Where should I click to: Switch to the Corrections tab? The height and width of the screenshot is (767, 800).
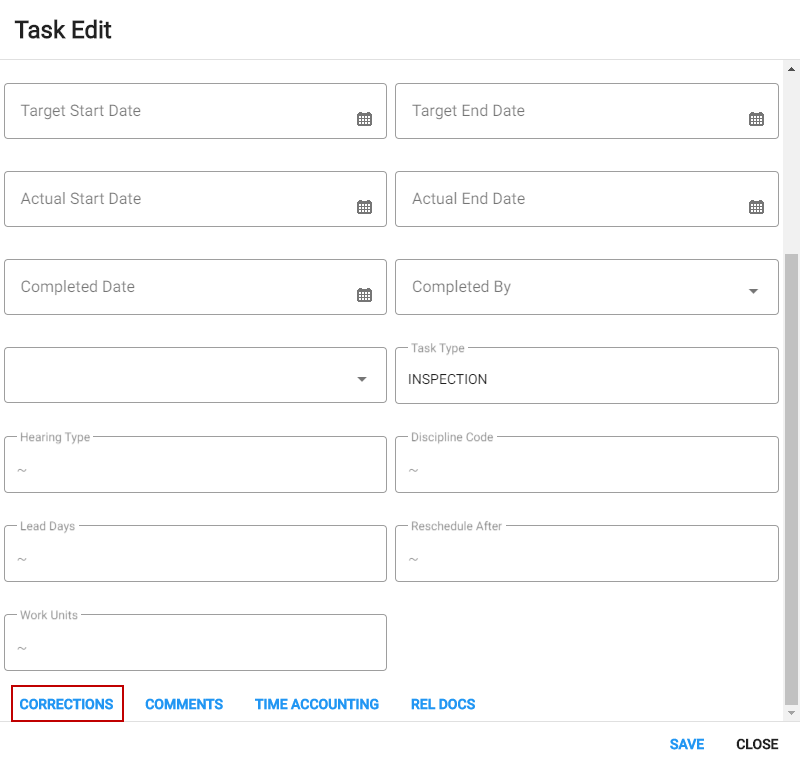click(x=67, y=704)
